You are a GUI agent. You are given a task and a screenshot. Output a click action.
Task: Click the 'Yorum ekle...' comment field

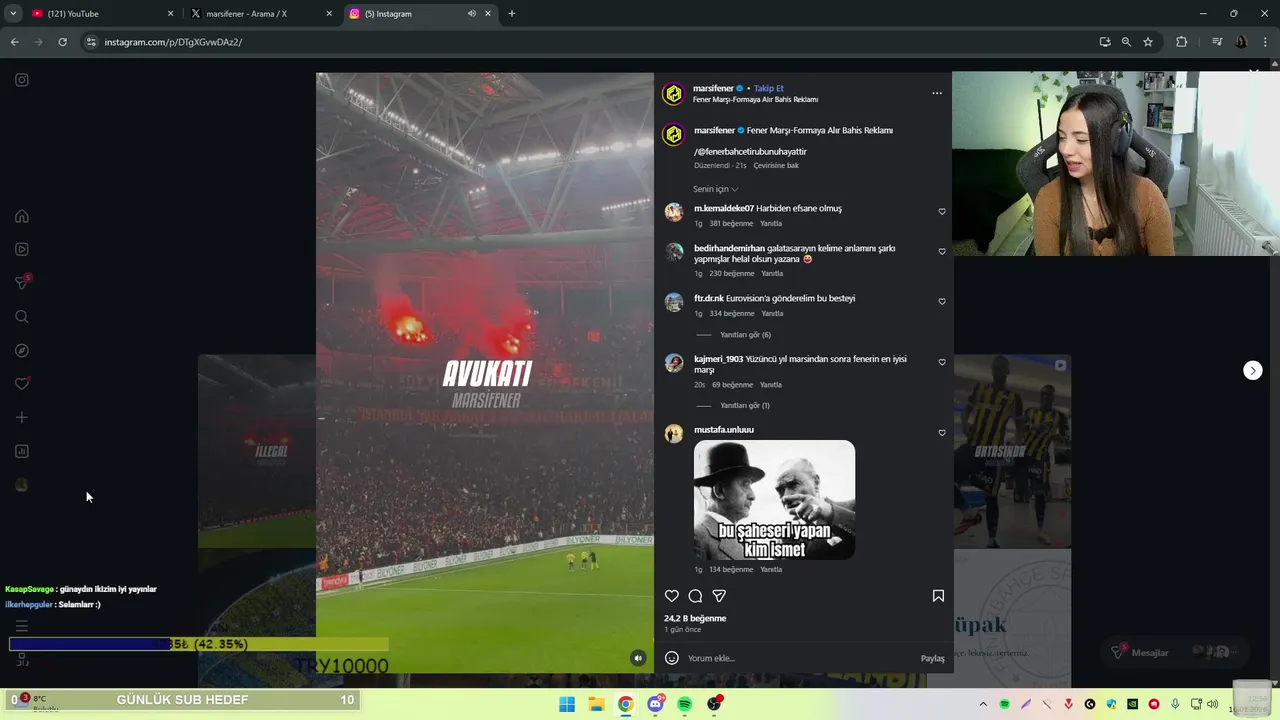[800, 658]
